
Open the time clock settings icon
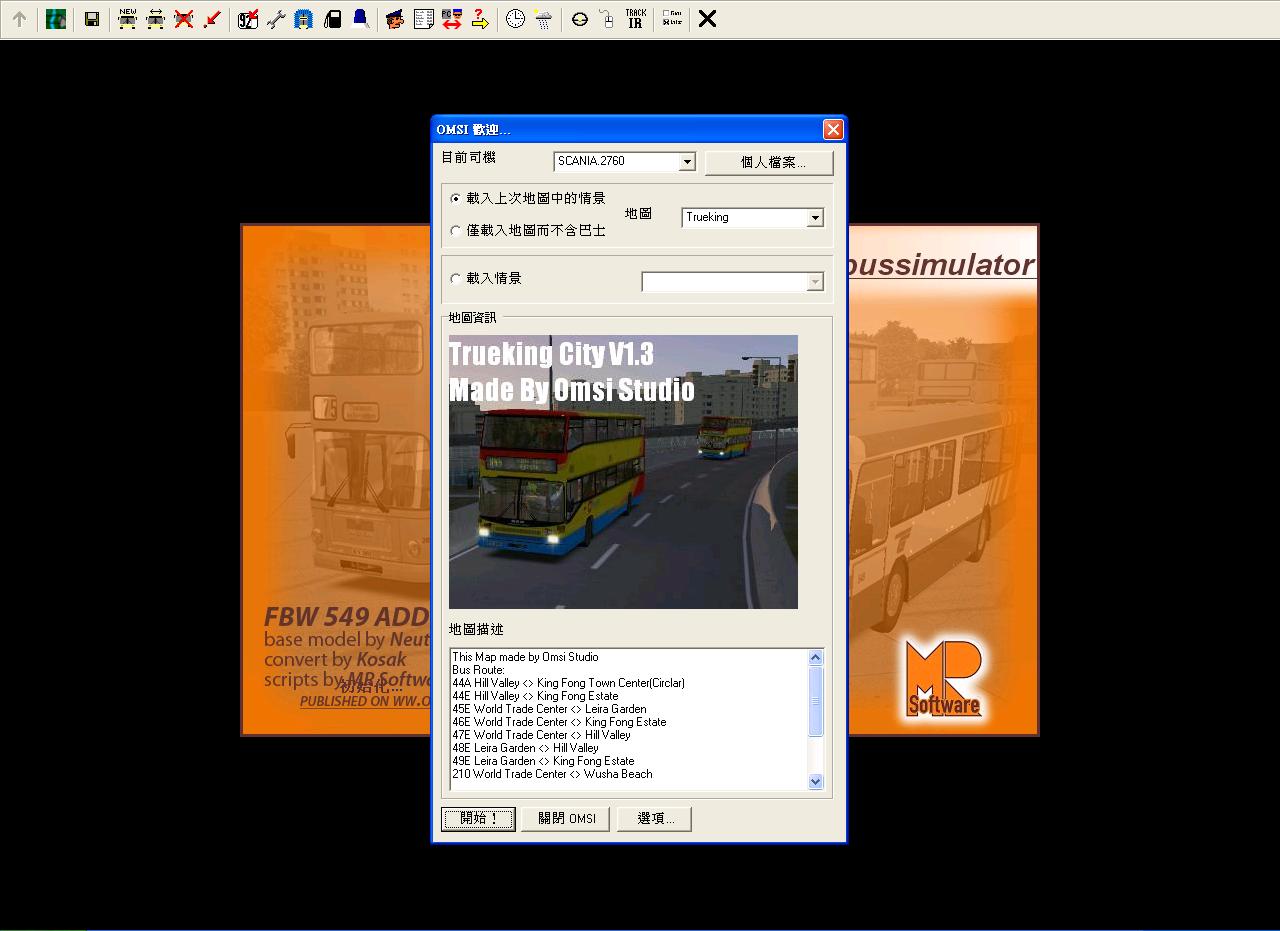[515, 19]
